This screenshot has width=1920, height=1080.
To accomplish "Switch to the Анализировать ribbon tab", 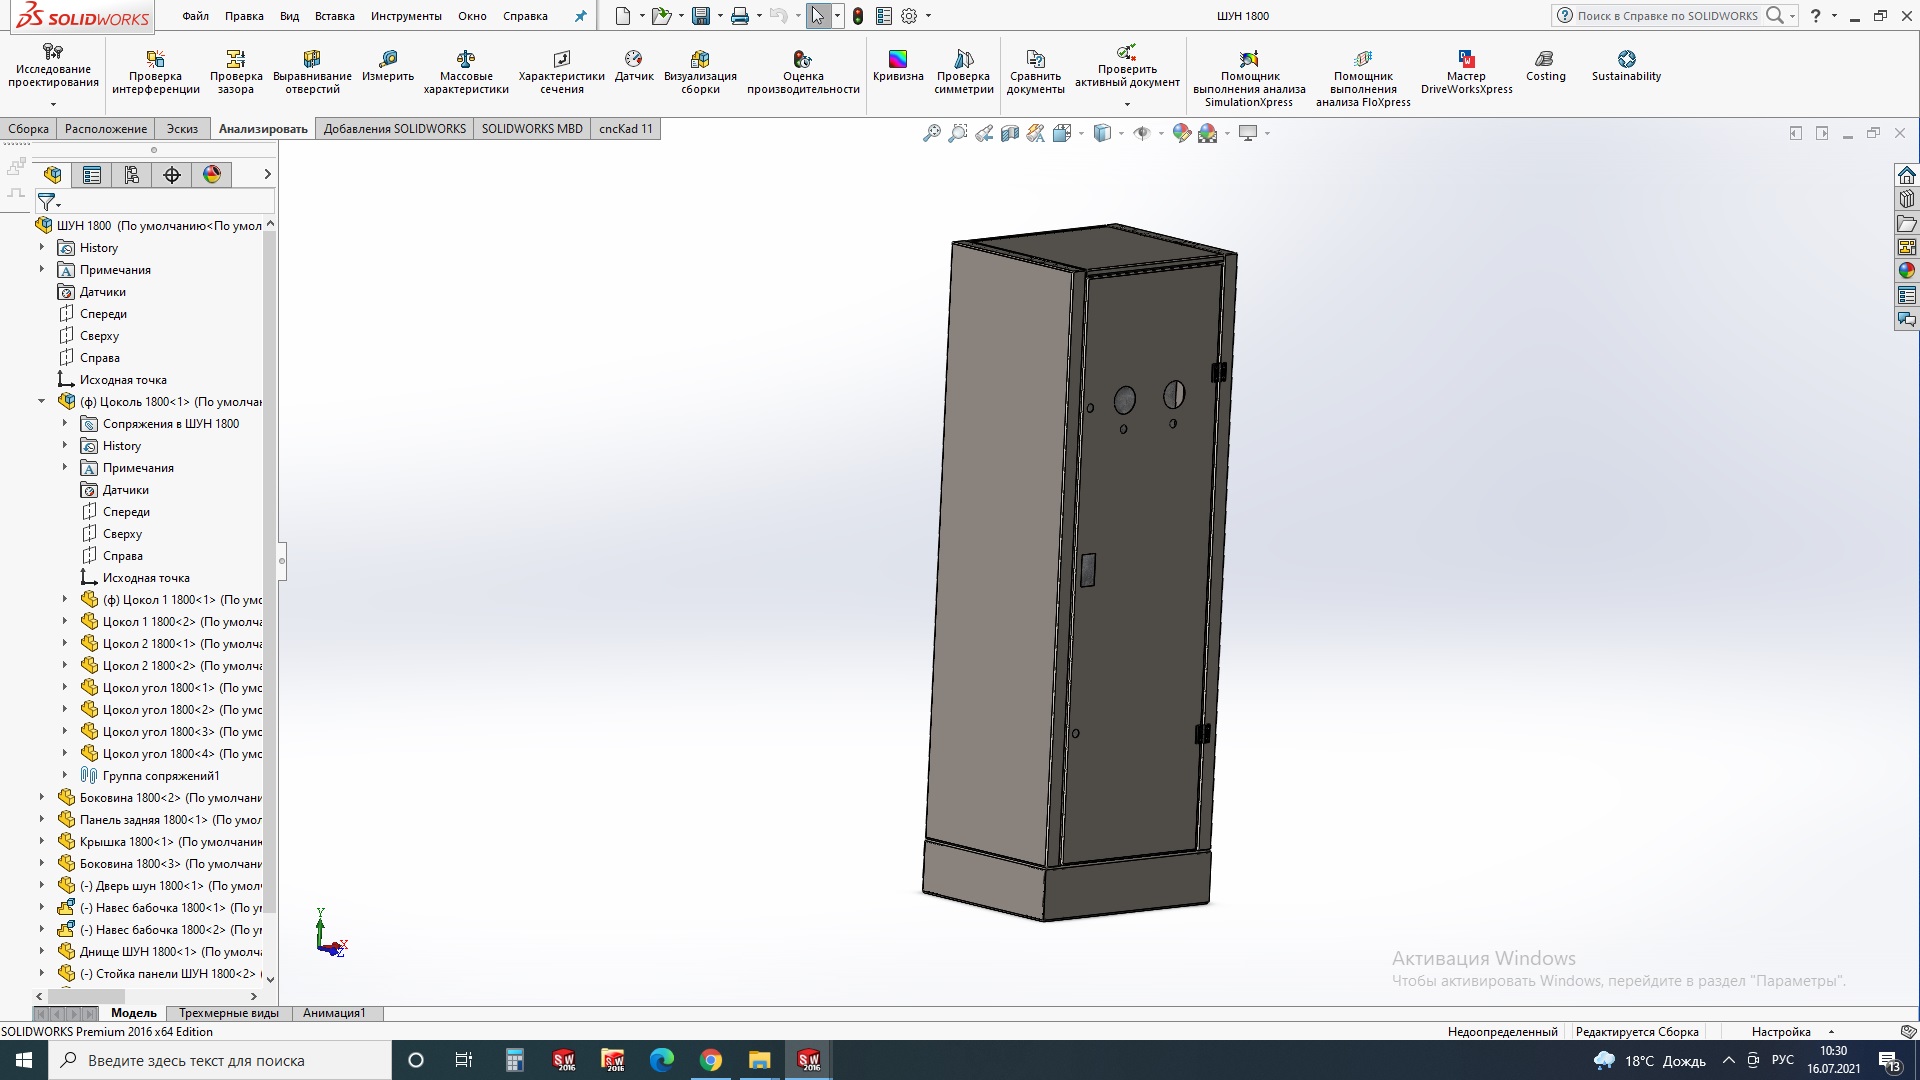I will coord(262,128).
